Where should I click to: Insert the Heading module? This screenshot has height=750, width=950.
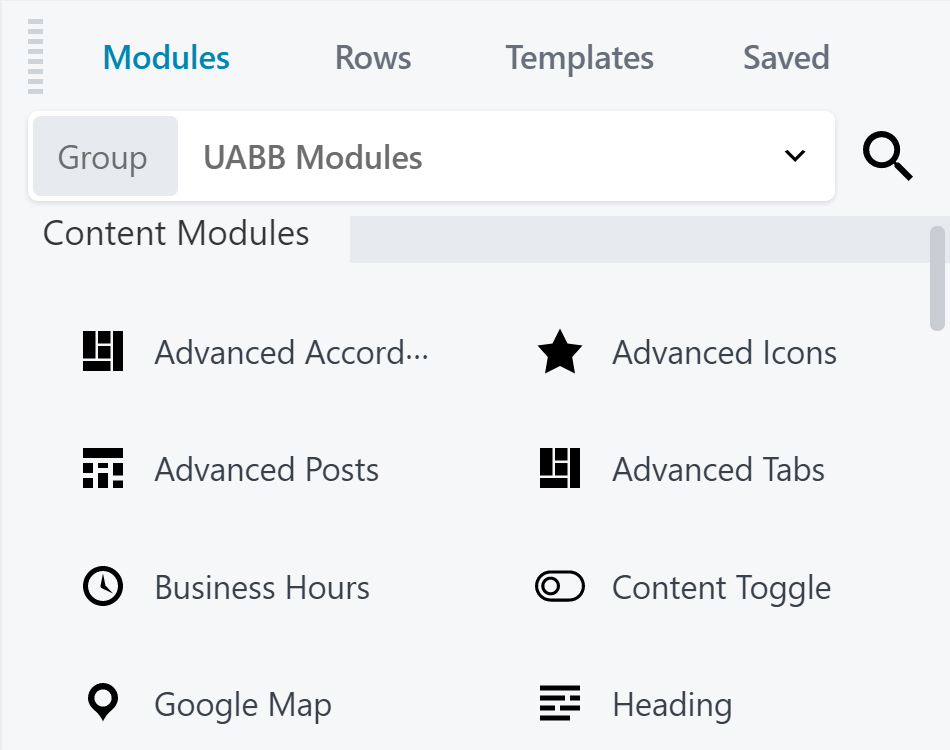click(x=671, y=703)
